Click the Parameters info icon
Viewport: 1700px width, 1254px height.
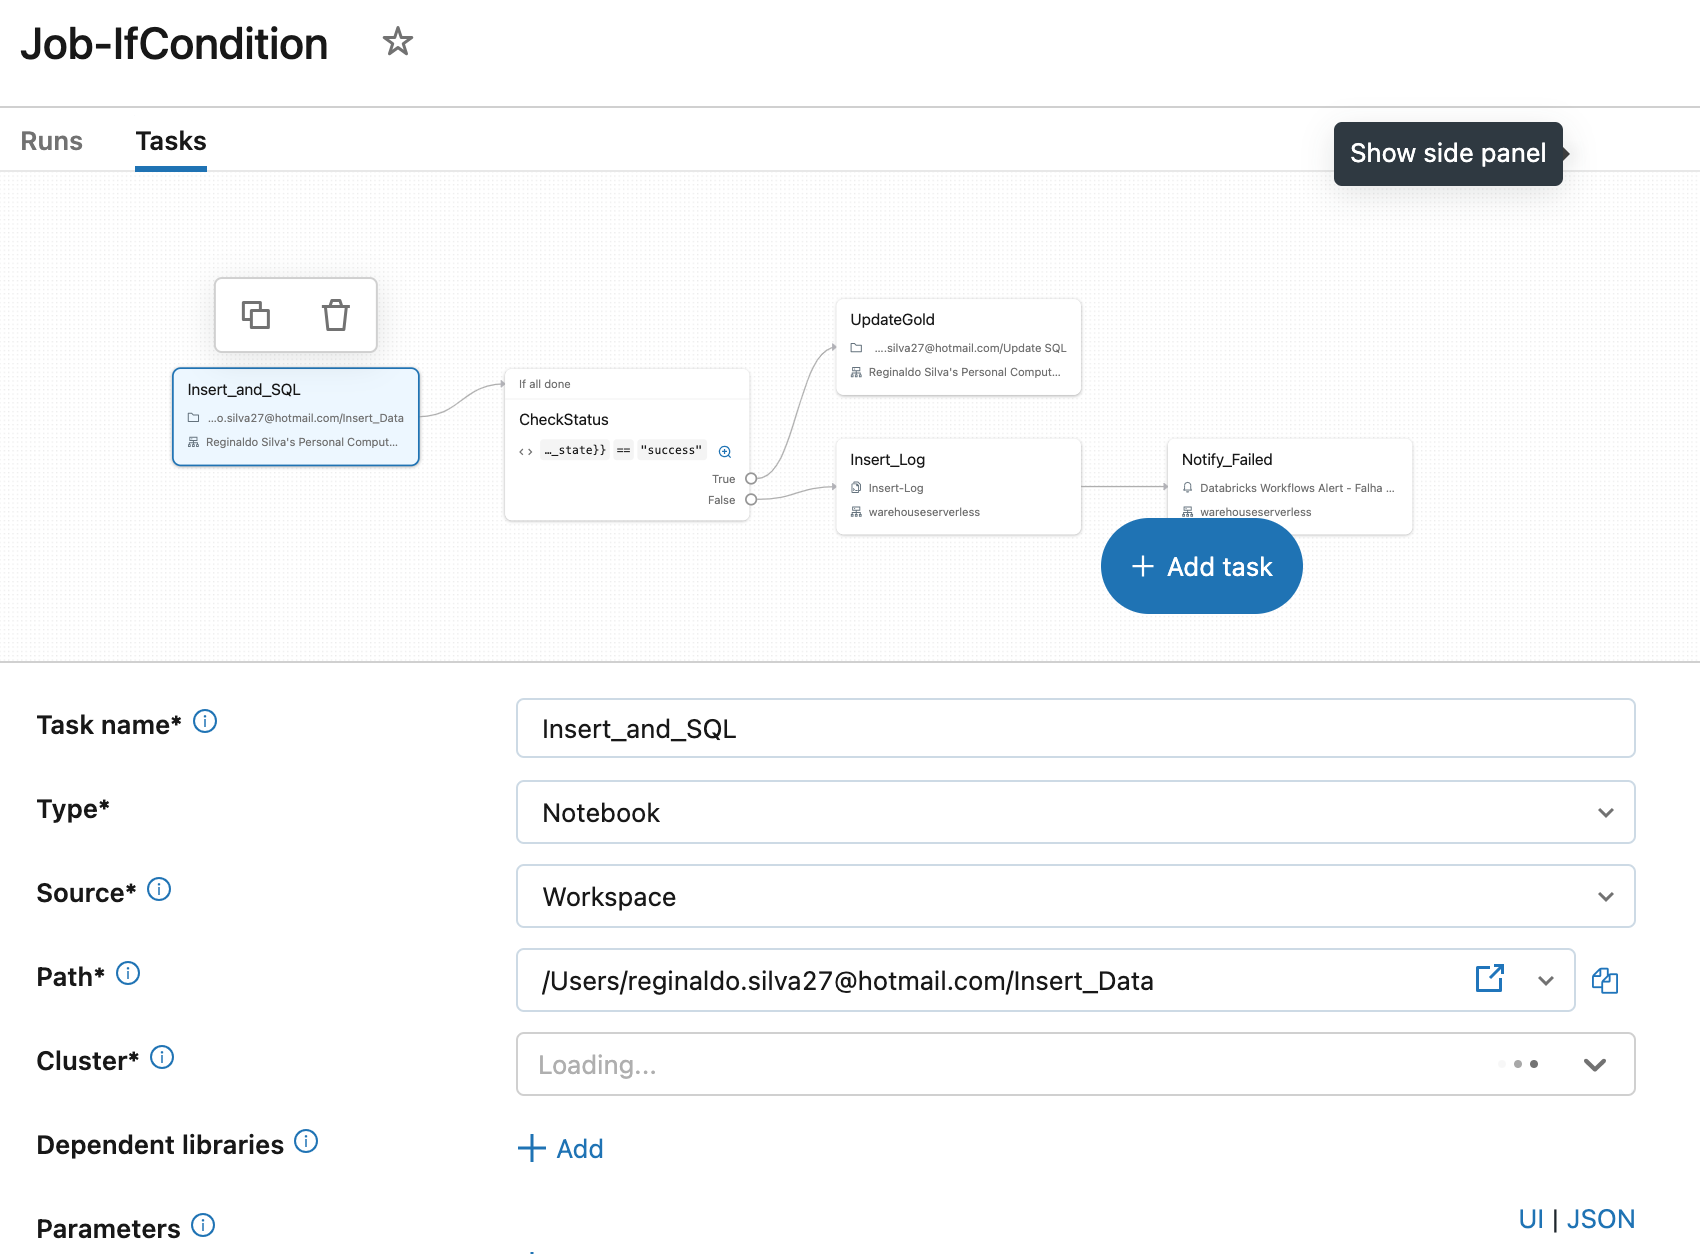[203, 1225]
